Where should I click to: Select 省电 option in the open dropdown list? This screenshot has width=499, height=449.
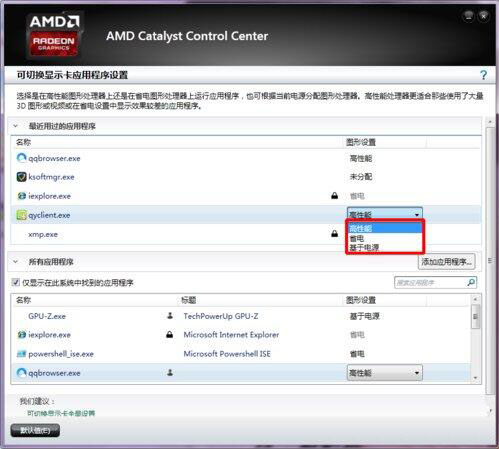point(385,238)
